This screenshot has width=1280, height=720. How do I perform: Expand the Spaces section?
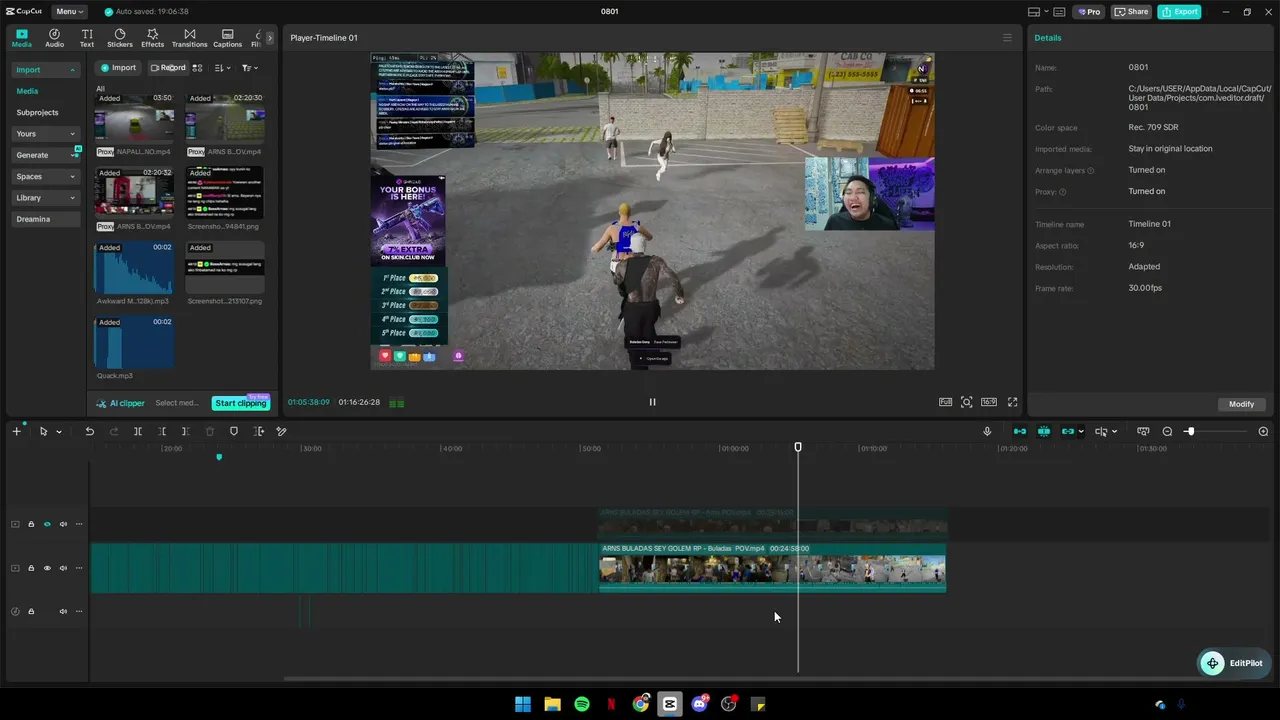pos(46,176)
